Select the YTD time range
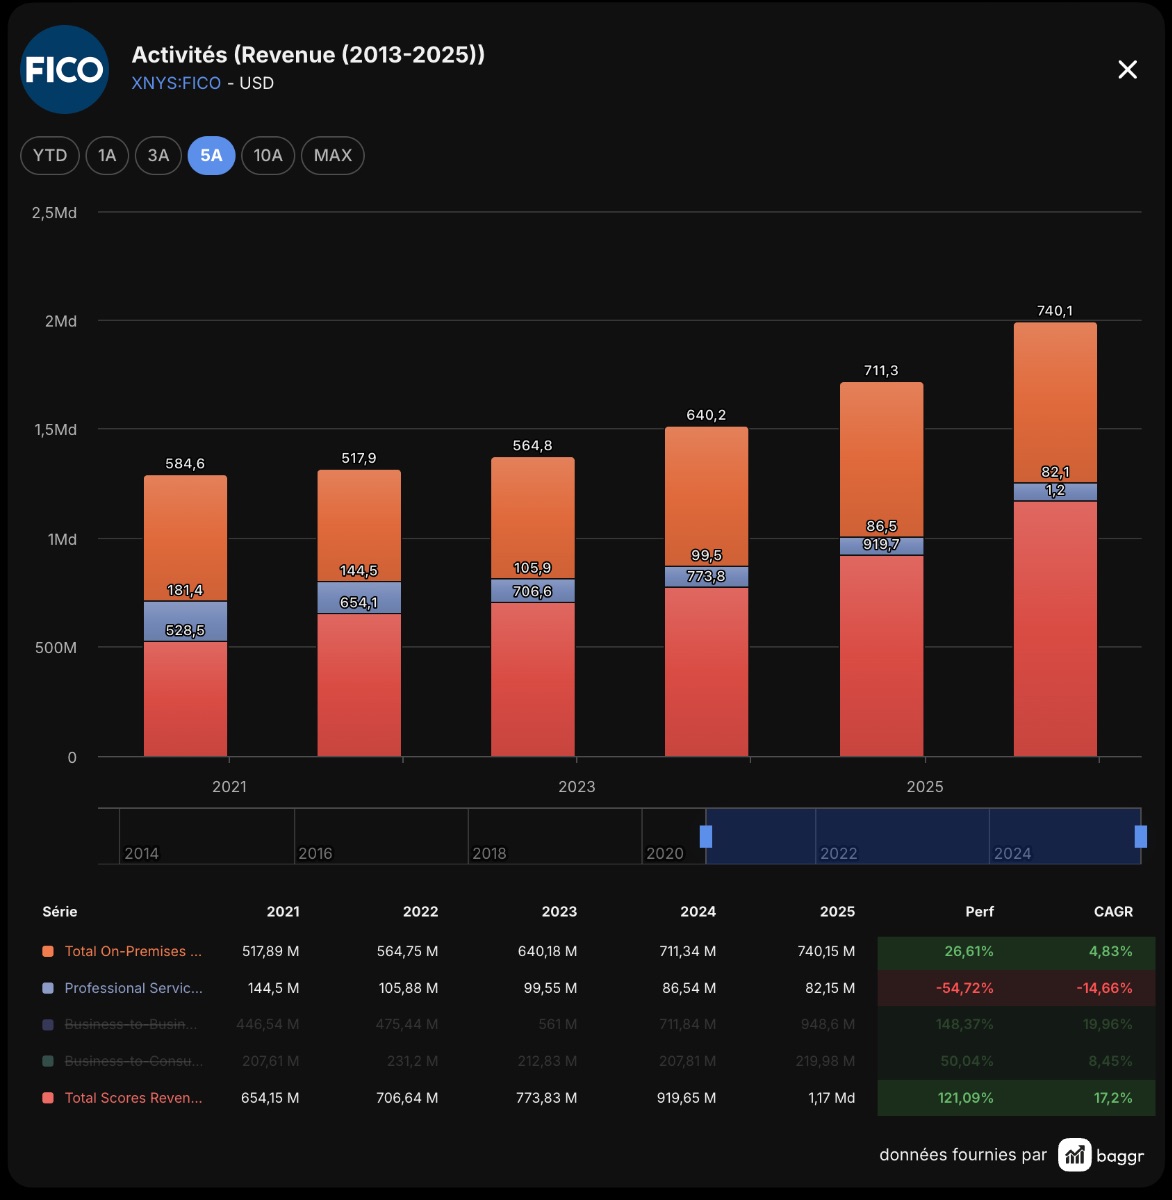 pos(50,155)
